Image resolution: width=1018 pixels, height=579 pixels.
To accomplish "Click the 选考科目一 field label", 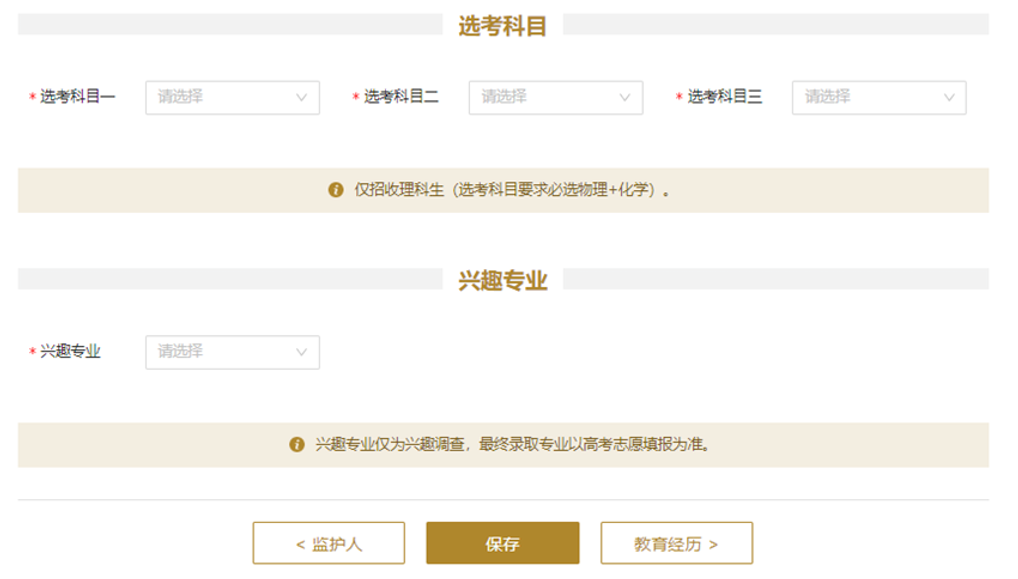I will (78, 97).
